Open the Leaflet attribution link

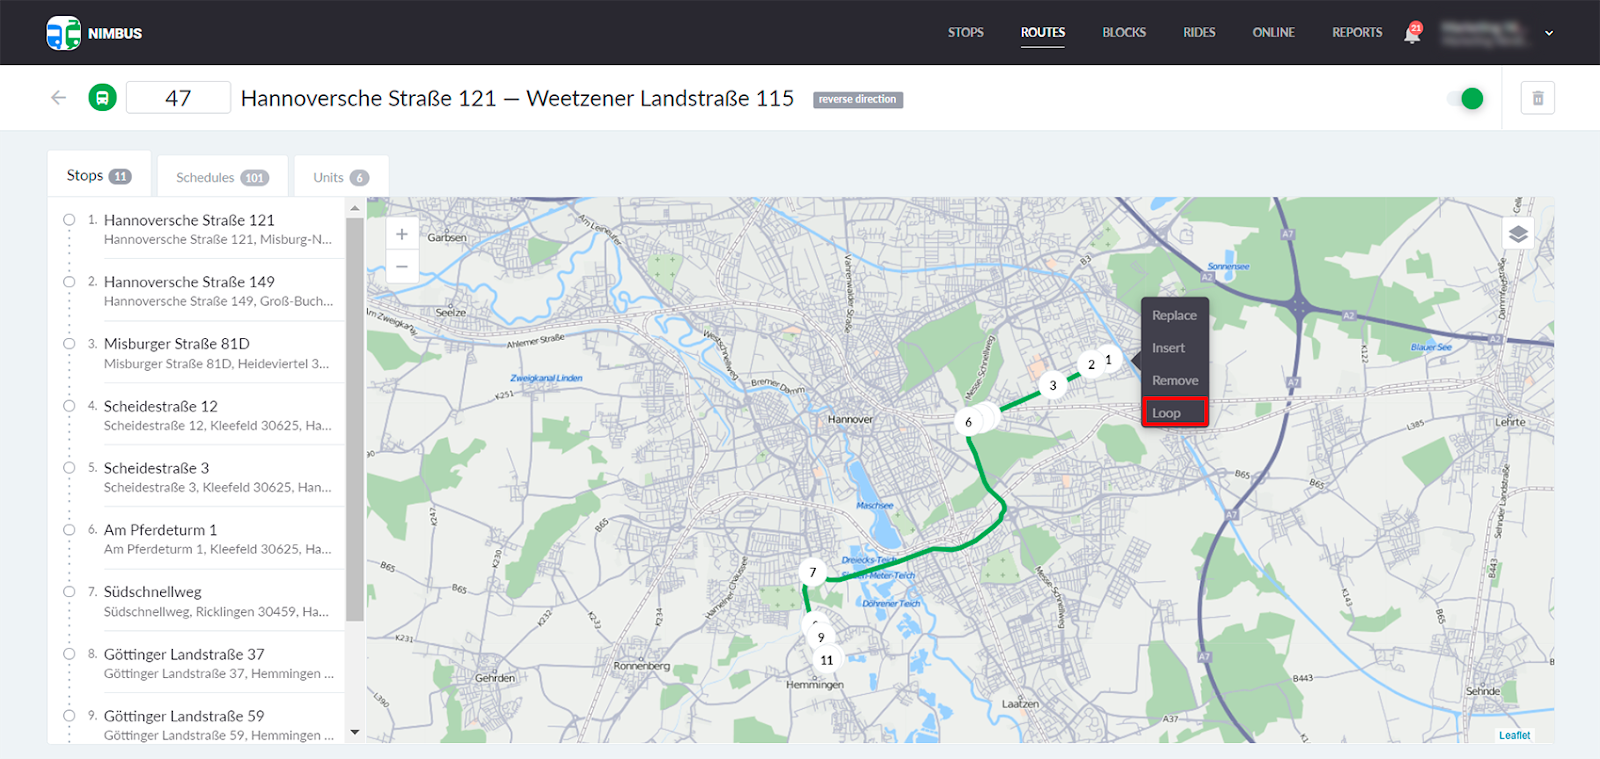click(1514, 735)
